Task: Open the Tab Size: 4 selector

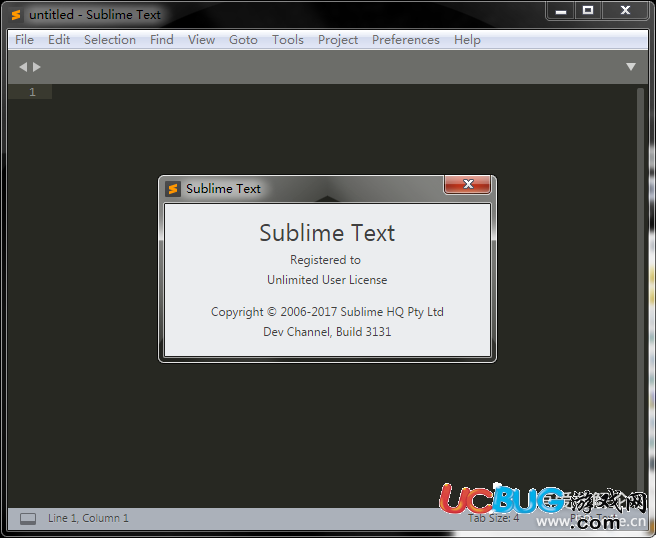Action: [x=493, y=518]
